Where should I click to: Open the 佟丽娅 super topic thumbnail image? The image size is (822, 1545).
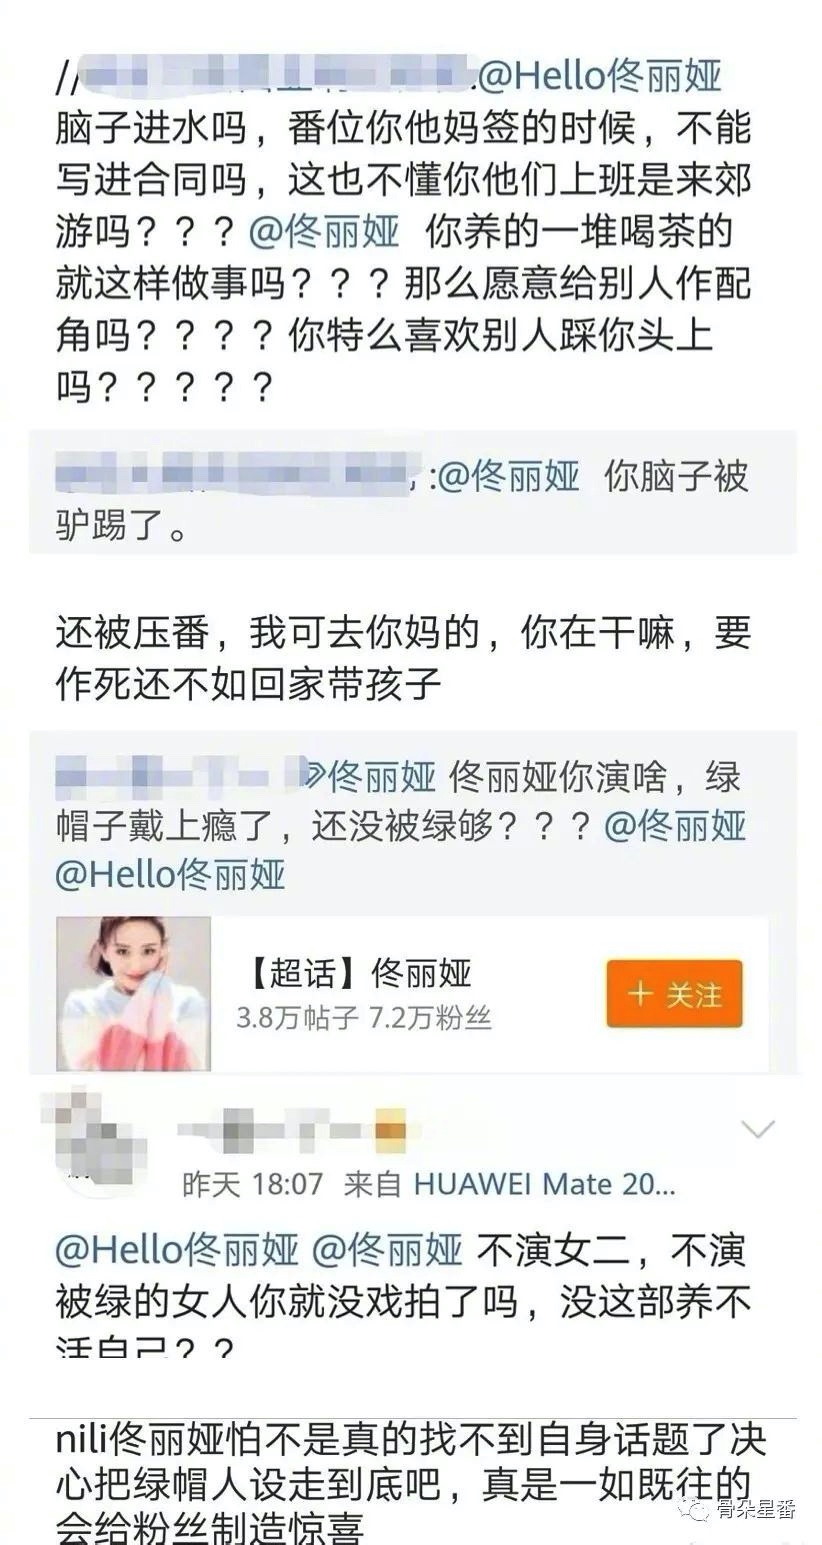(133, 993)
